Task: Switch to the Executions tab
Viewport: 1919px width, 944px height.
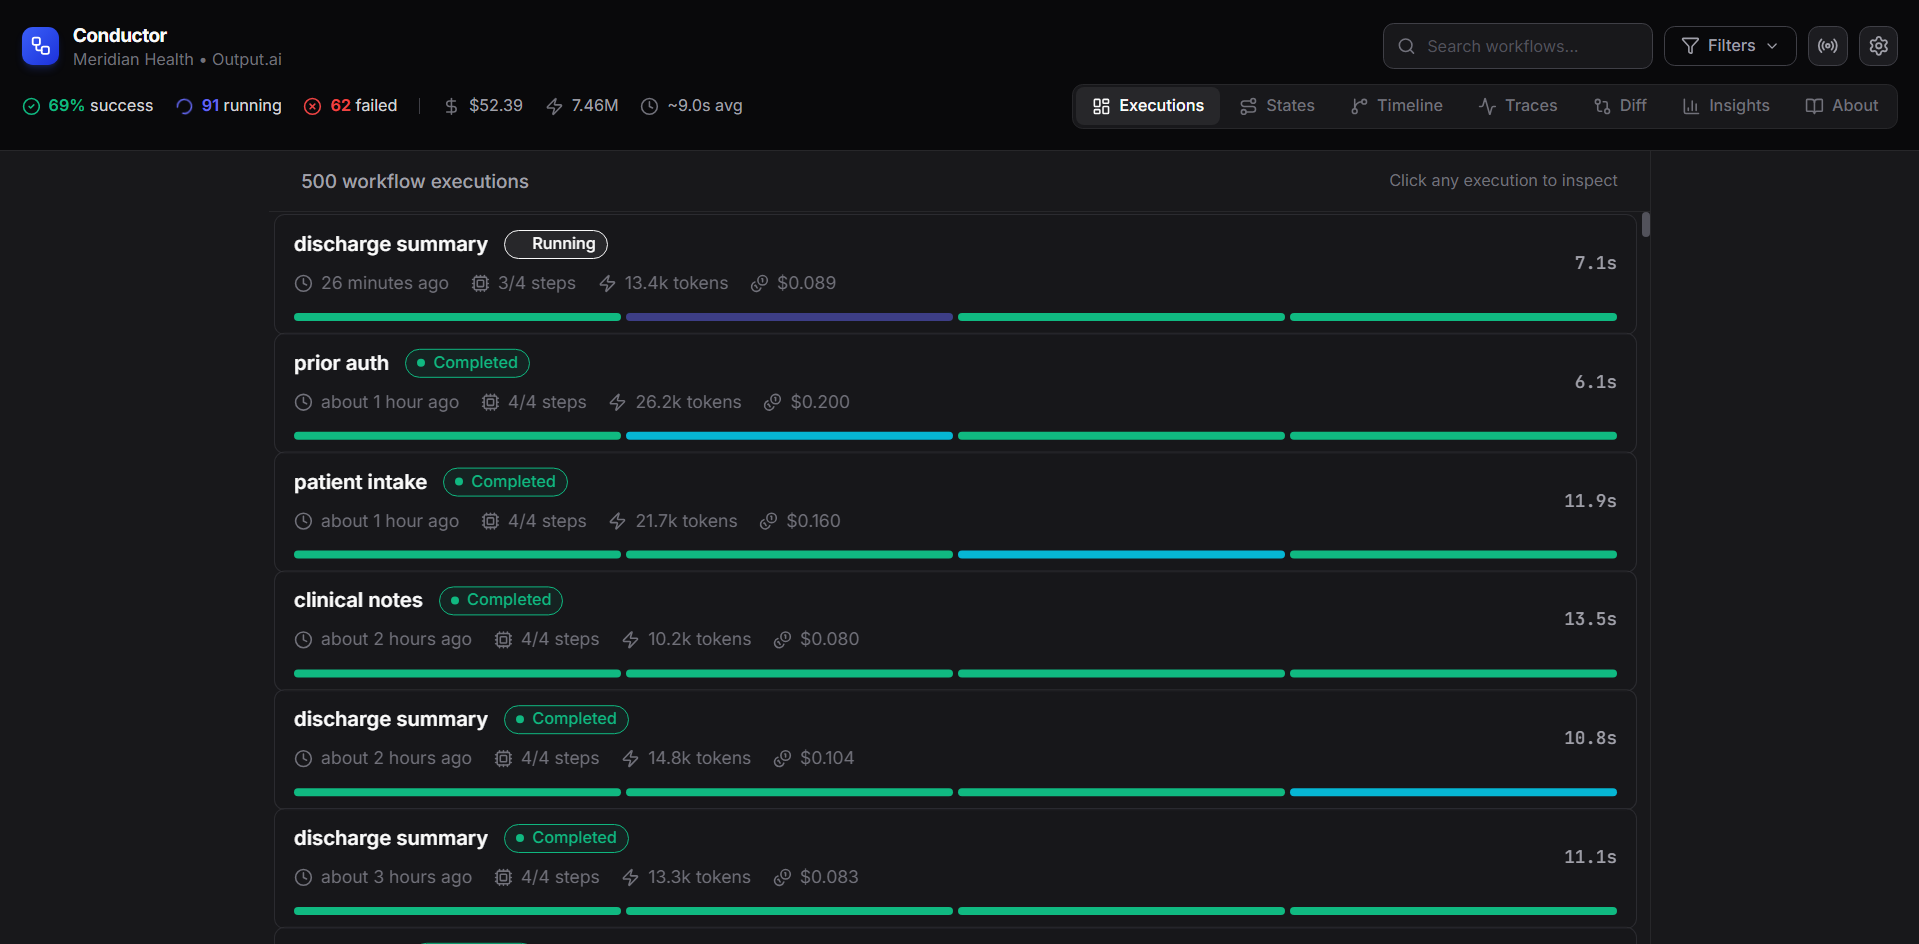Action: 1148,106
